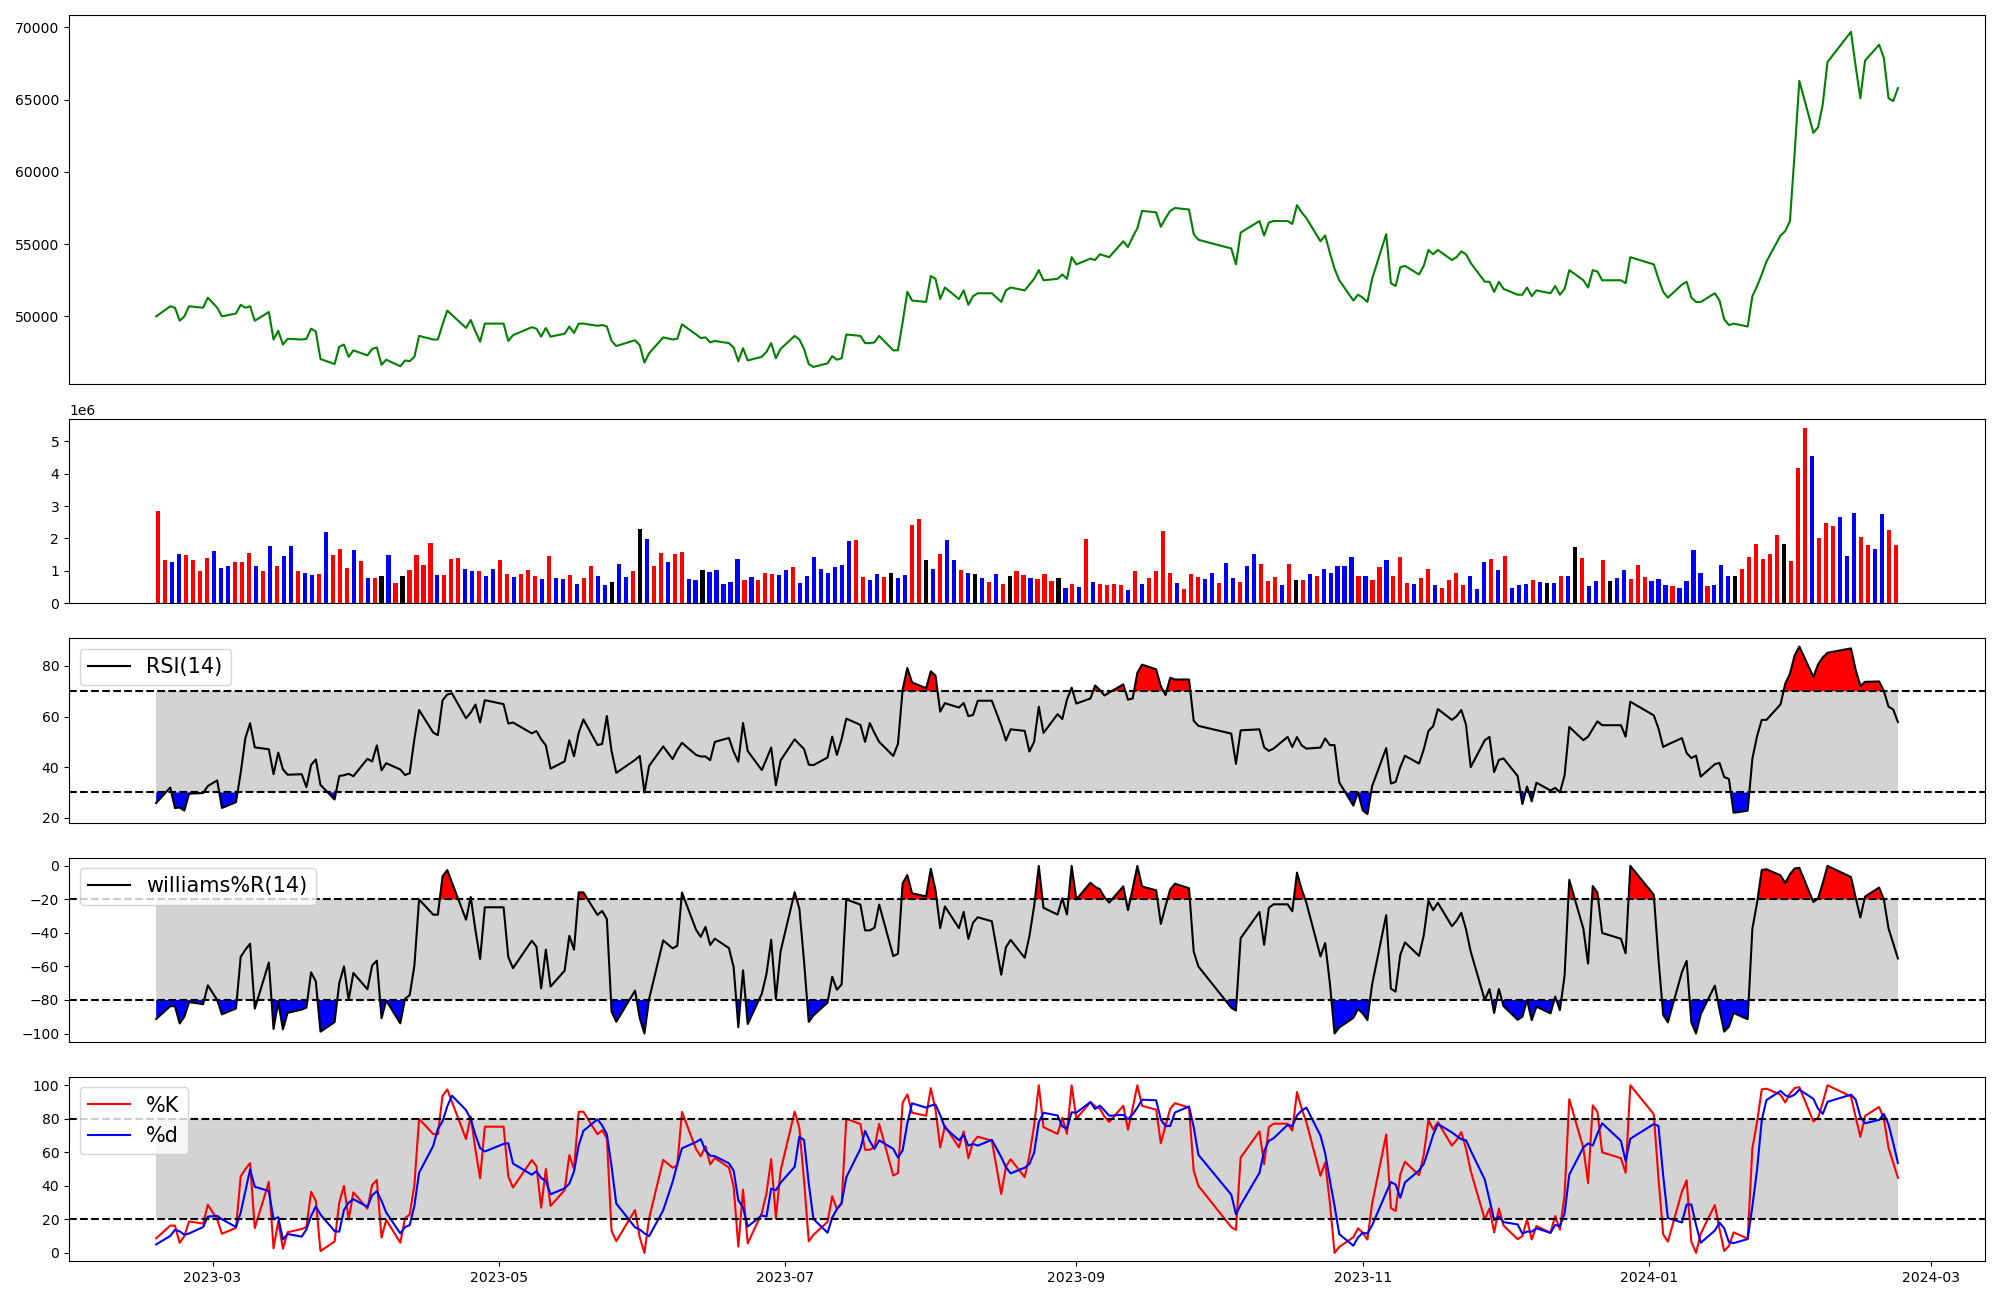2000x1300 pixels.
Task: Click the 2023-11 date tick label
Action: [1362, 1276]
